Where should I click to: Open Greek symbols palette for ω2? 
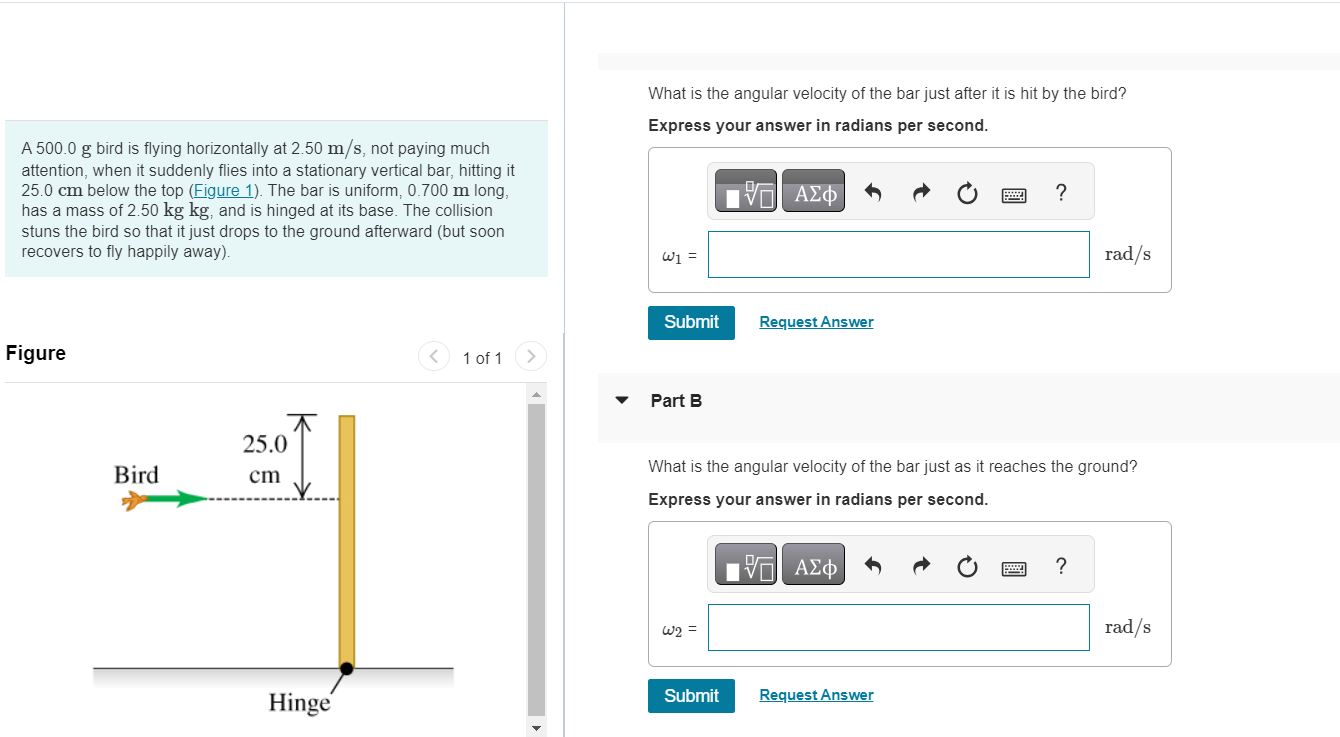point(815,567)
